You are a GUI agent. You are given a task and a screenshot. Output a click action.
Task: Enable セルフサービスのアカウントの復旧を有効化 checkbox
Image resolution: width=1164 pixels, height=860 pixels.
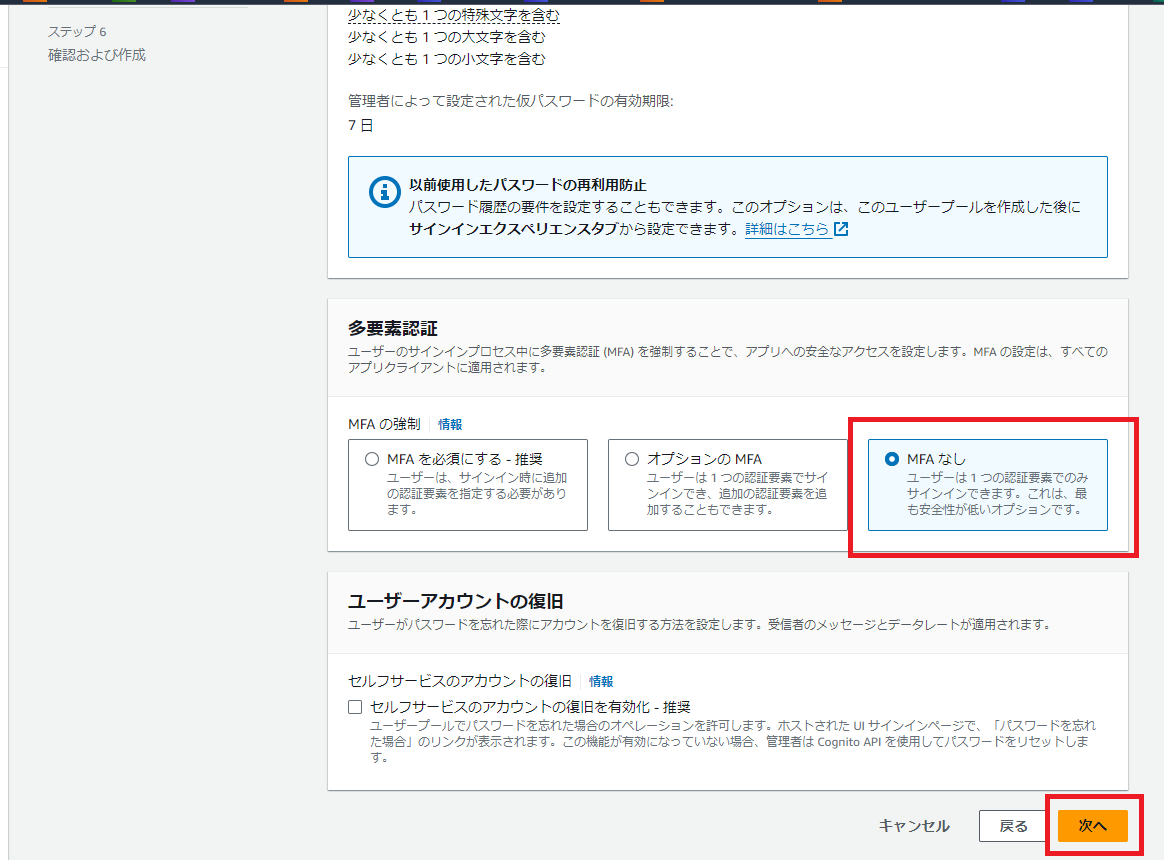coord(354,706)
